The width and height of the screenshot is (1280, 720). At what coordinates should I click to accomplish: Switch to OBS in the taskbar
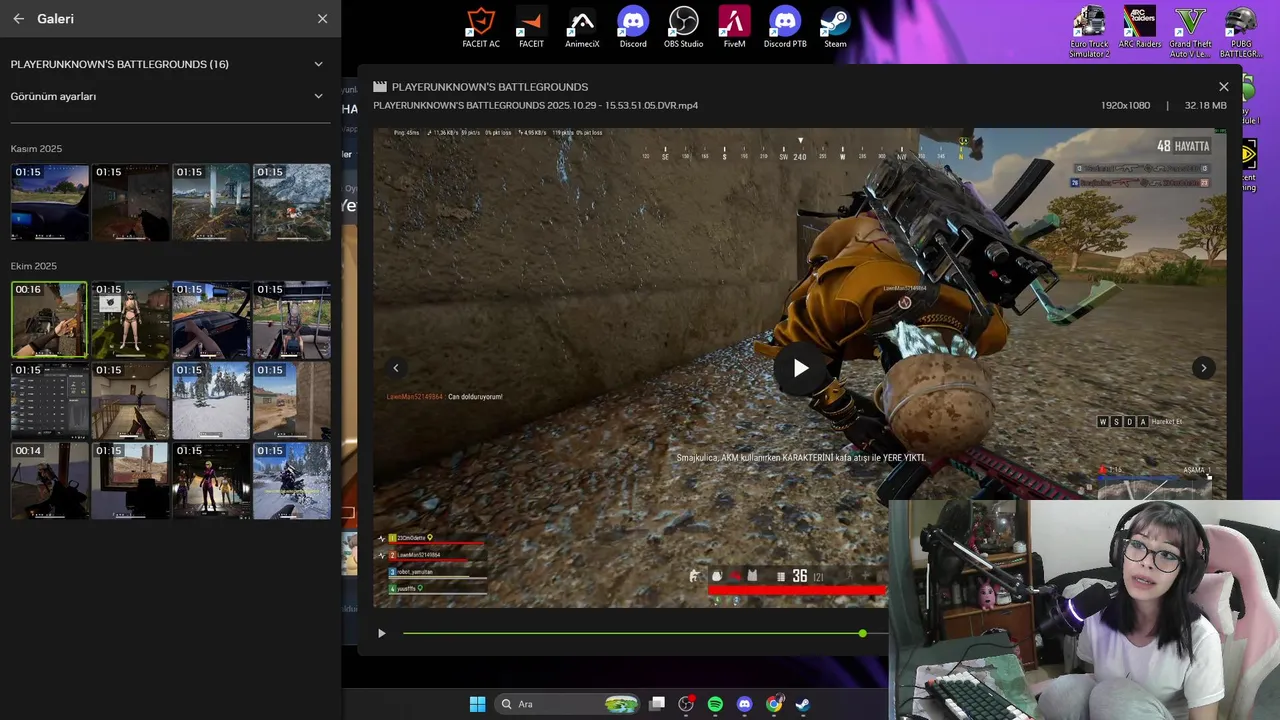(686, 704)
